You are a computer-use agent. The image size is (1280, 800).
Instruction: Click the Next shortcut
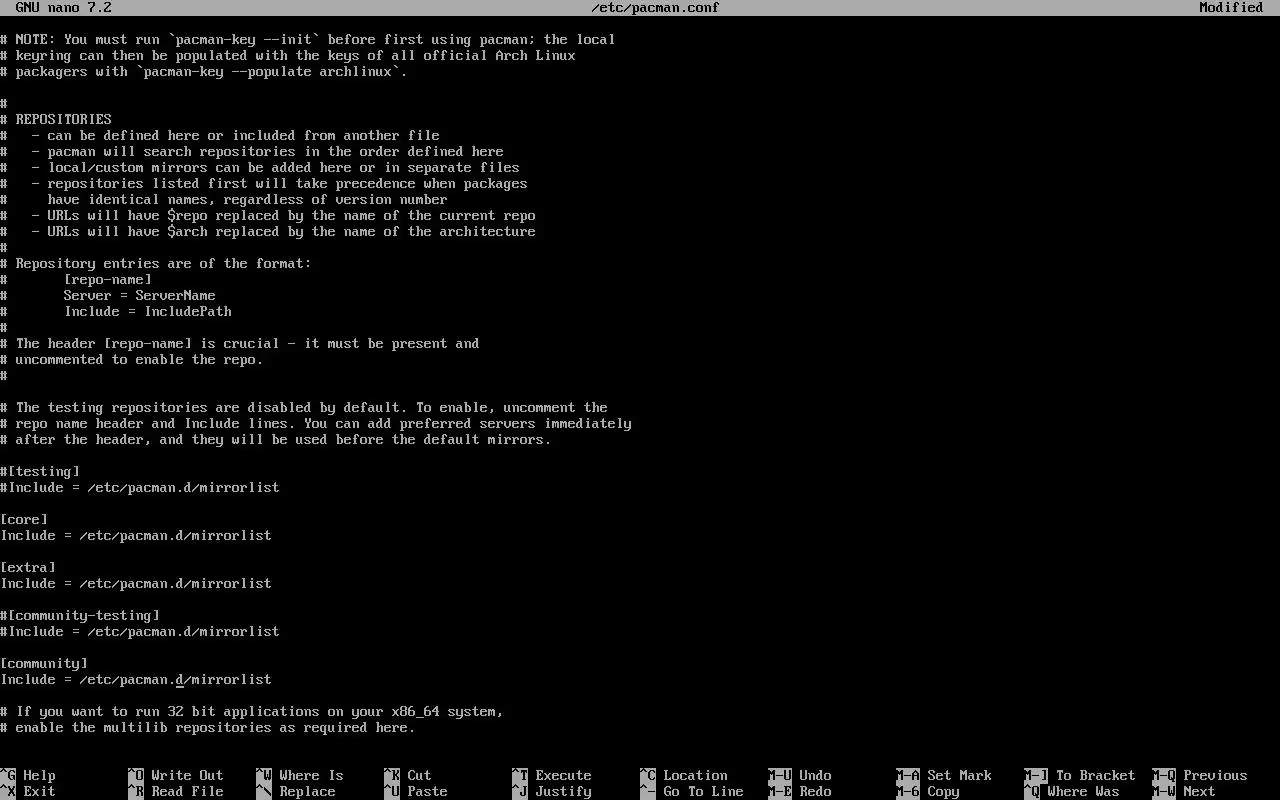1183,791
